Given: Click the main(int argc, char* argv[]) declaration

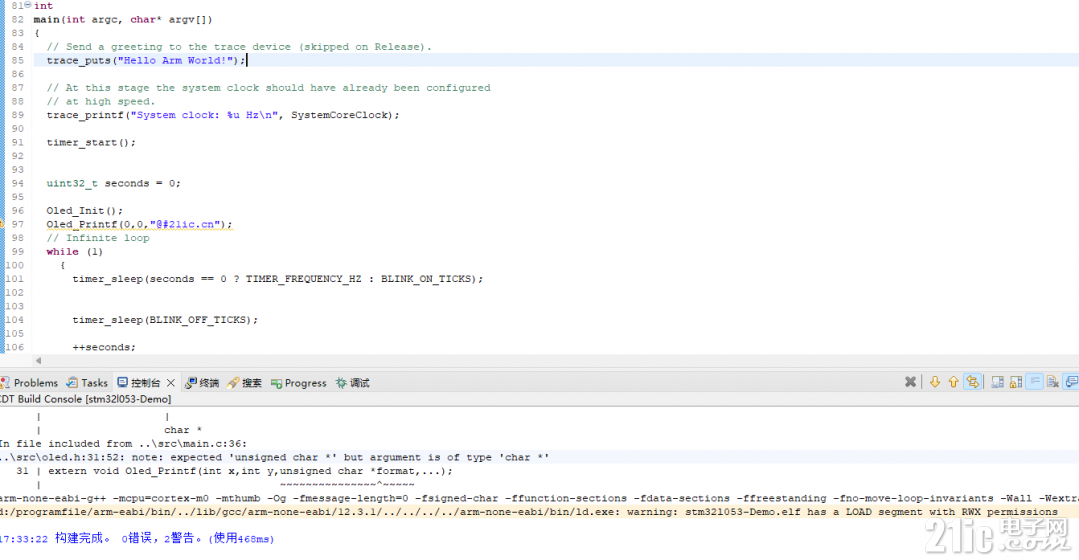Looking at the screenshot, I should click(x=122, y=19).
